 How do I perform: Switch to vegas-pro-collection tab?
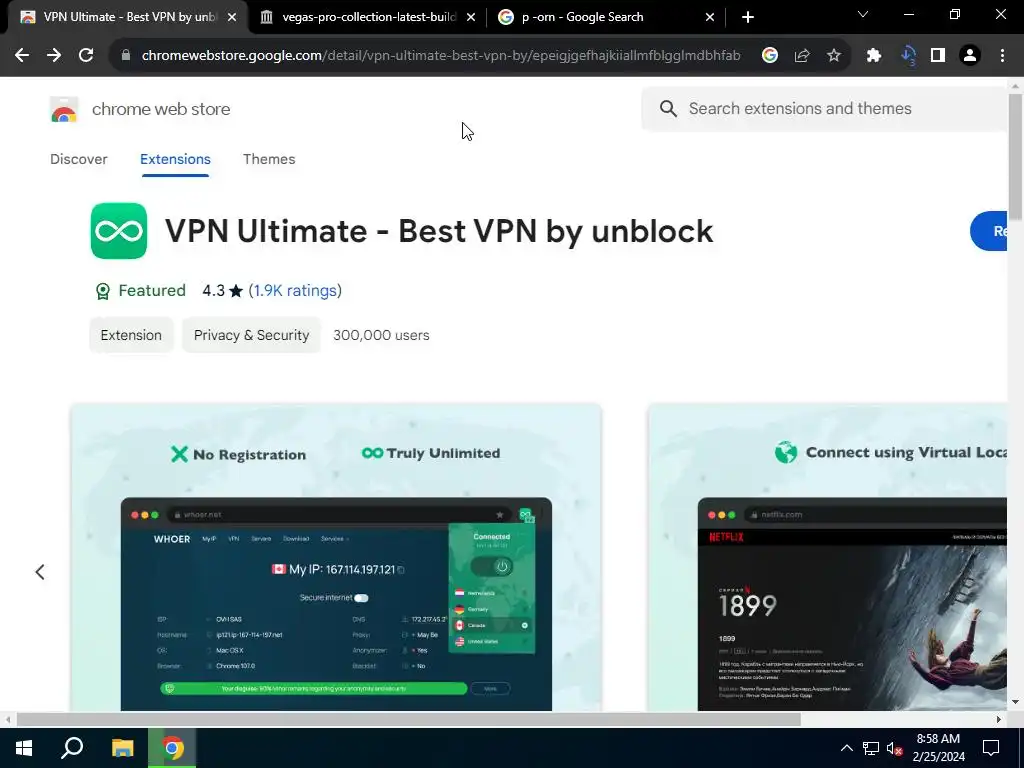[369, 17]
